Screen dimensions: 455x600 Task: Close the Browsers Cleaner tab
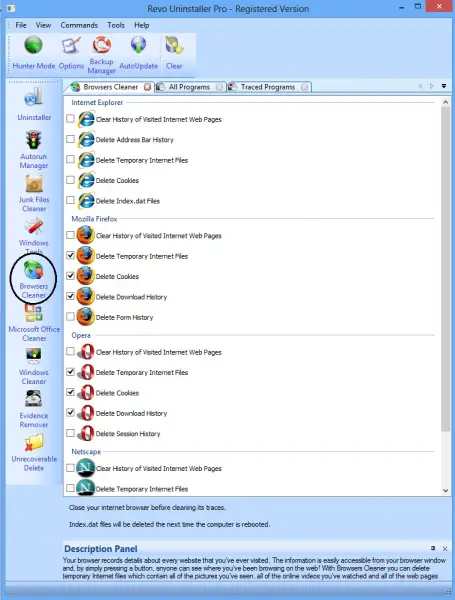click(x=147, y=87)
